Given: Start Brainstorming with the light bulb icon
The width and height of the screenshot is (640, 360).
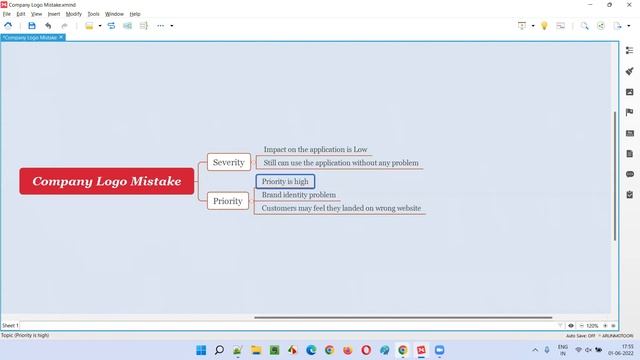Looking at the screenshot, I should 544,26.
